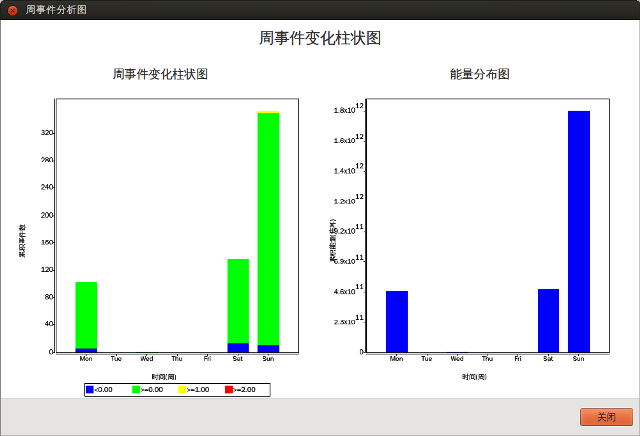Click the blue segment at the Saturday bar's base

238,347
